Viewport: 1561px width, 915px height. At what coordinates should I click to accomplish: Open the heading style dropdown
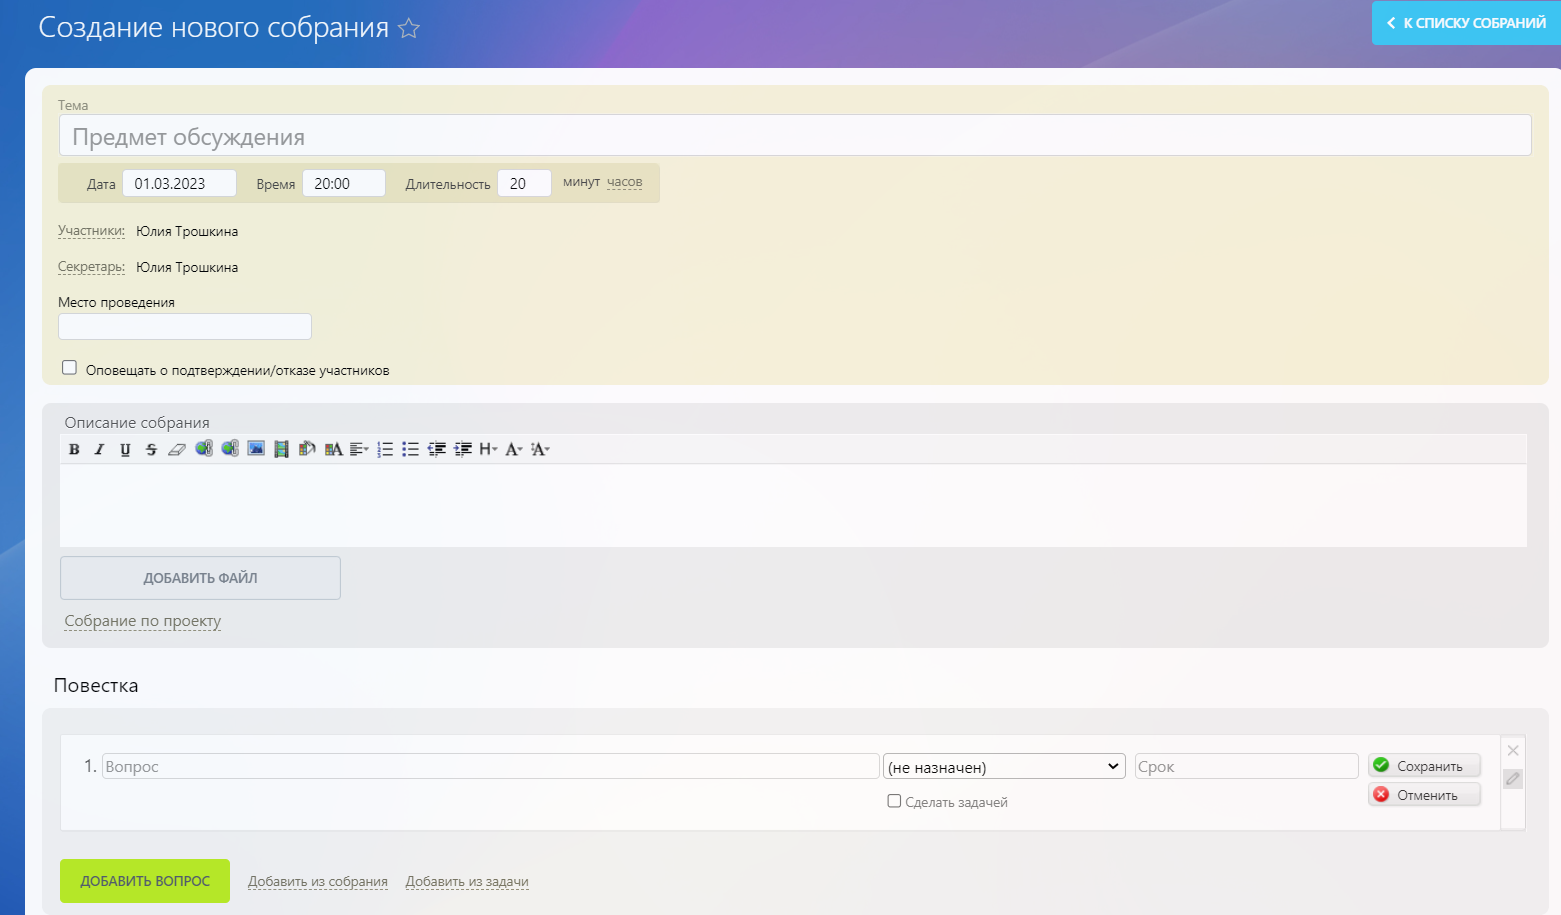(488, 450)
